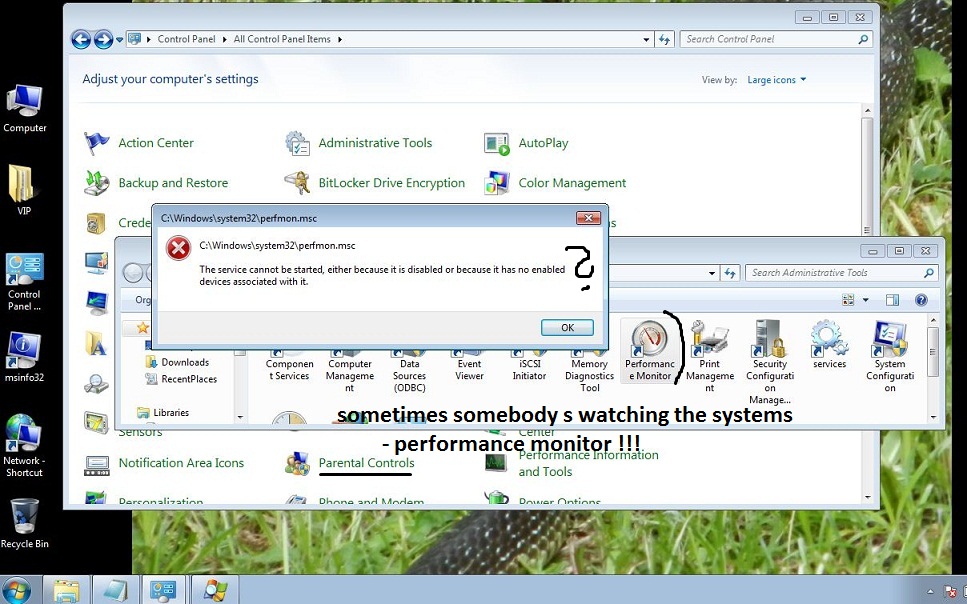The width and height of the screenshot is (967, 604).
Task: Click All Control Panel Items breadcrumb
Action: coord(282,39)
